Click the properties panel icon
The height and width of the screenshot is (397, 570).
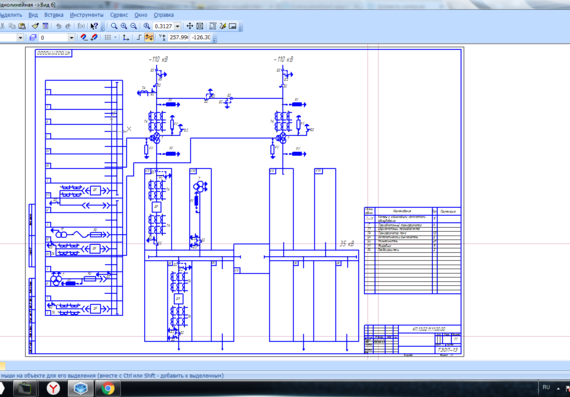click(45, 26)
